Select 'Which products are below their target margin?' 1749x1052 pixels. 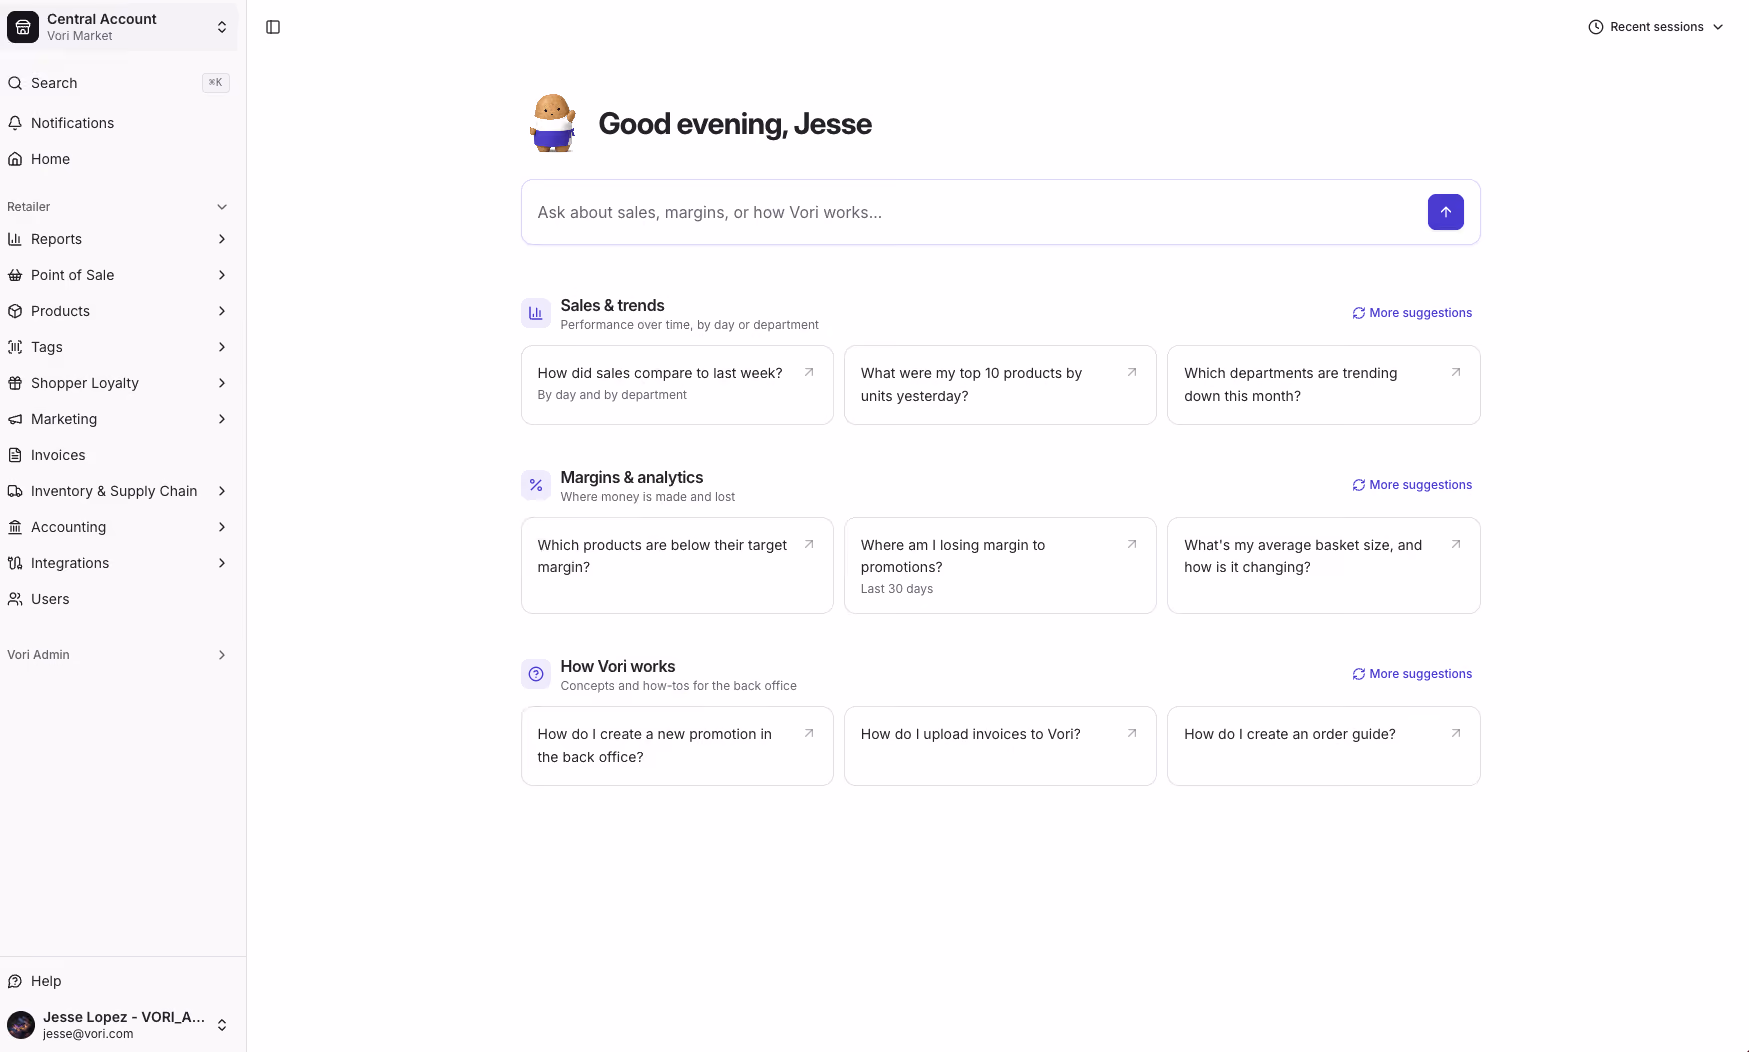point(677,565)
